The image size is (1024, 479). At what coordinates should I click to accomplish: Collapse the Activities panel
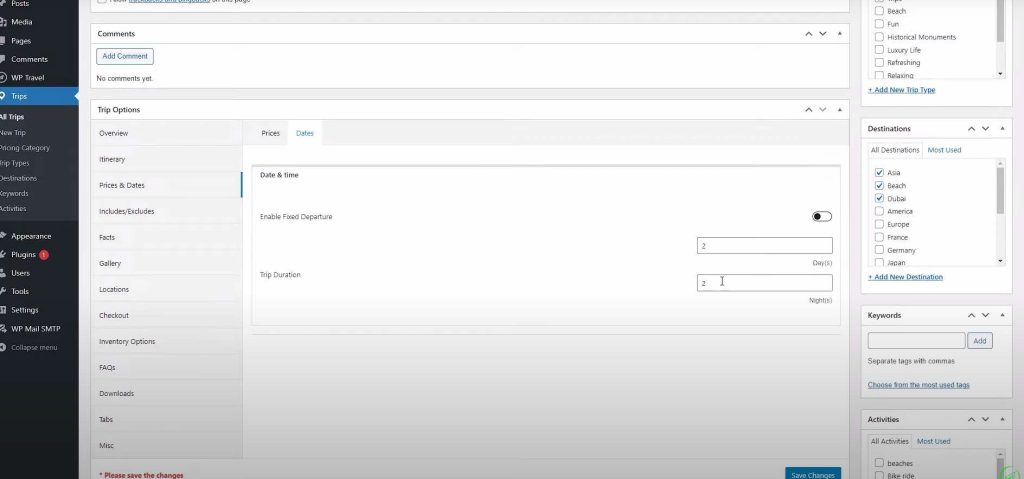pos(1002,420)
